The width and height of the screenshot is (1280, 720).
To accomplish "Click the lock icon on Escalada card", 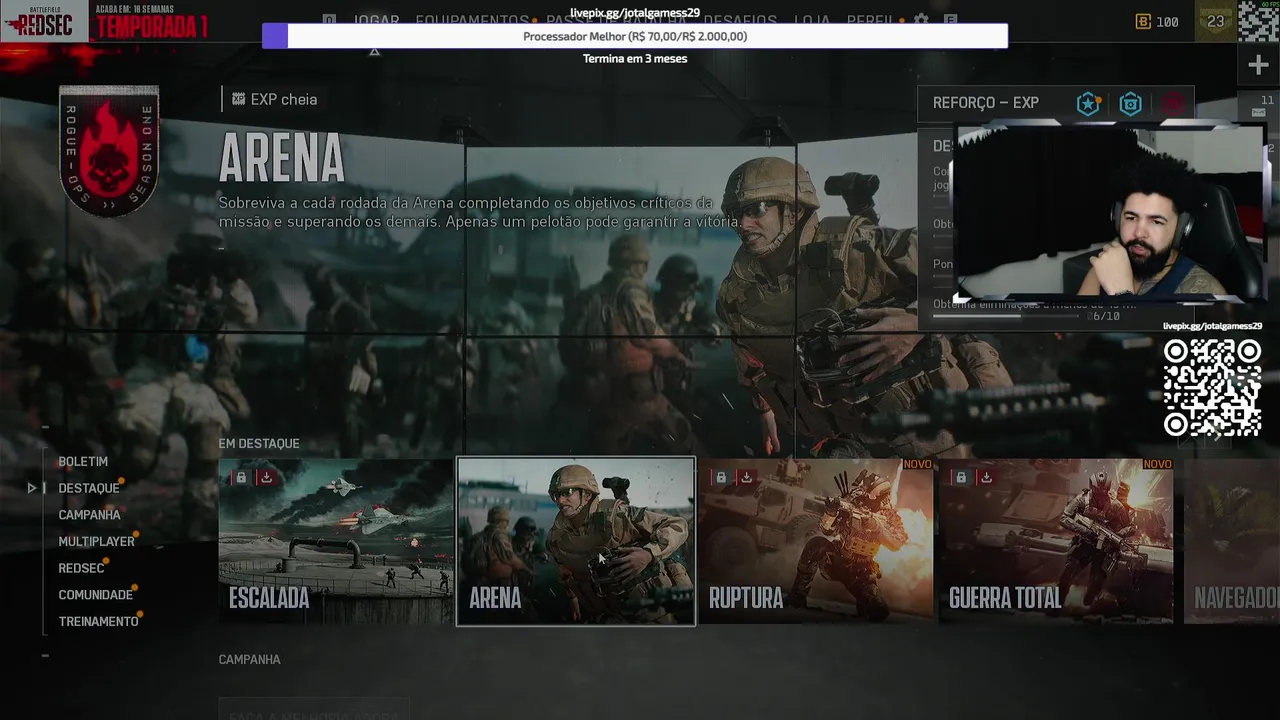I will (x=241, y=478).
